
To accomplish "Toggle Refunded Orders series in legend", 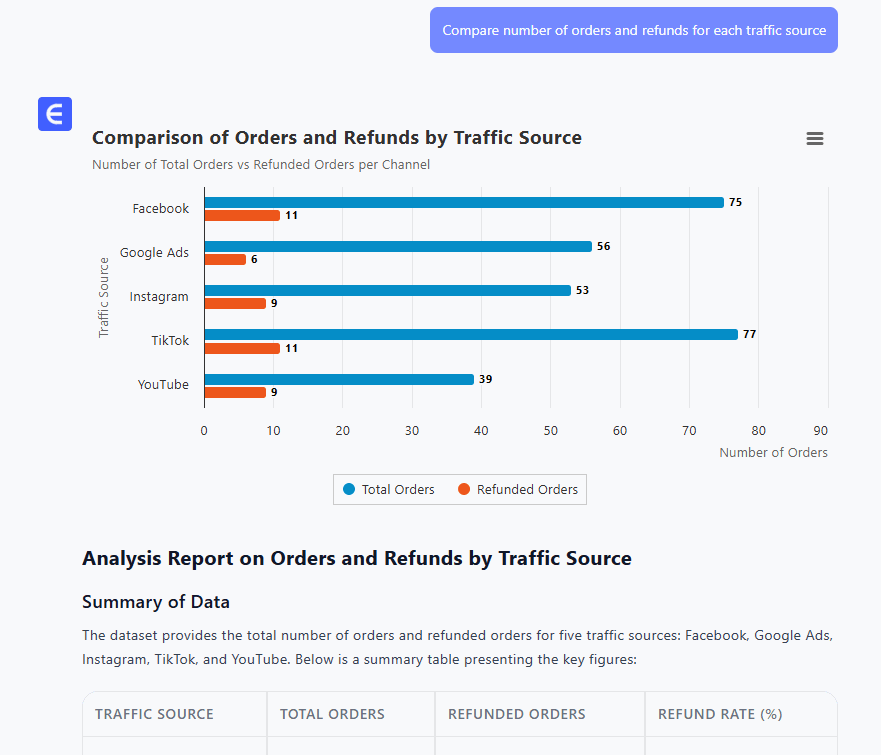I will tap(517, 490).
